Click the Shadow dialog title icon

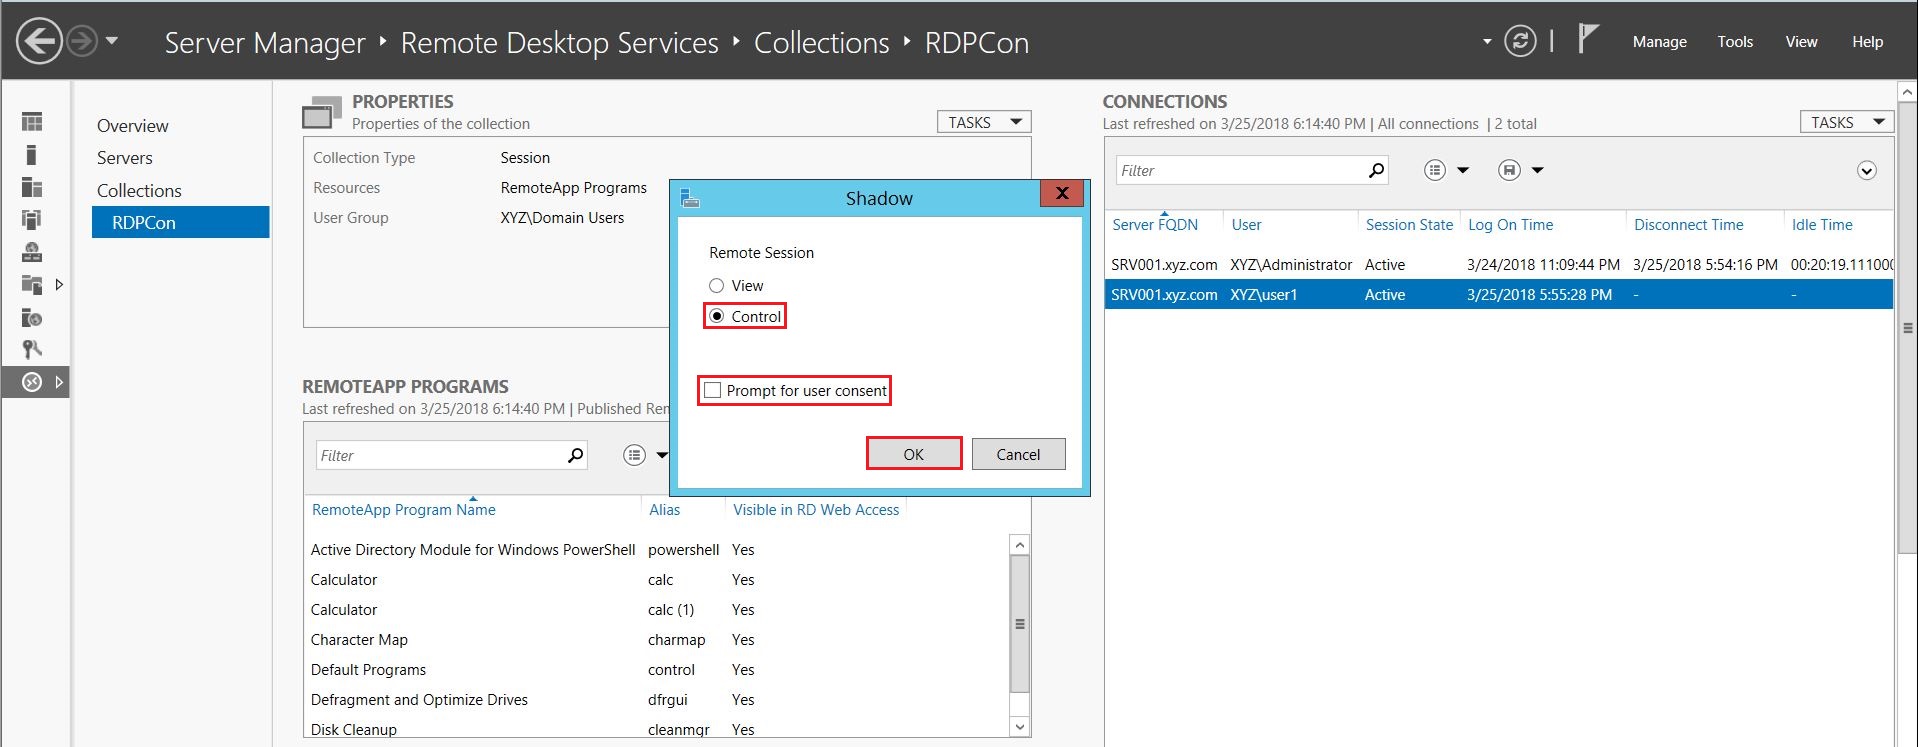point(690,198)
